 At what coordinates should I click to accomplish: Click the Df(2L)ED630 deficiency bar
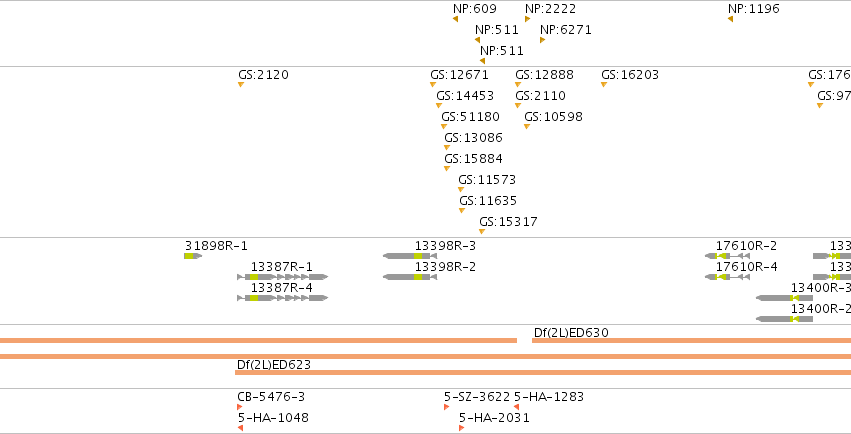pyautogui.click(x=691, y=341)
